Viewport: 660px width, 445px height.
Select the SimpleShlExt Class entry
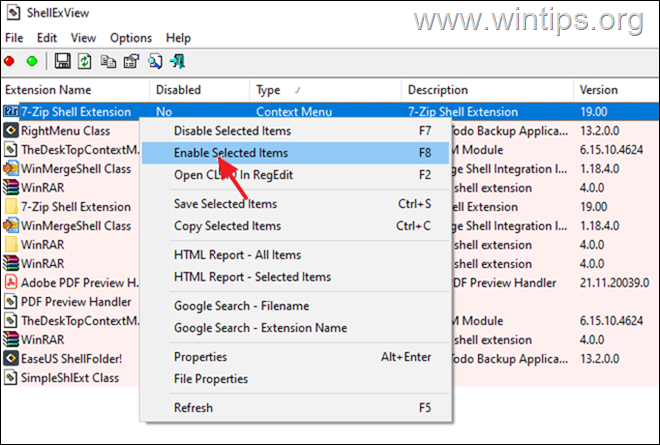(70, 378)
